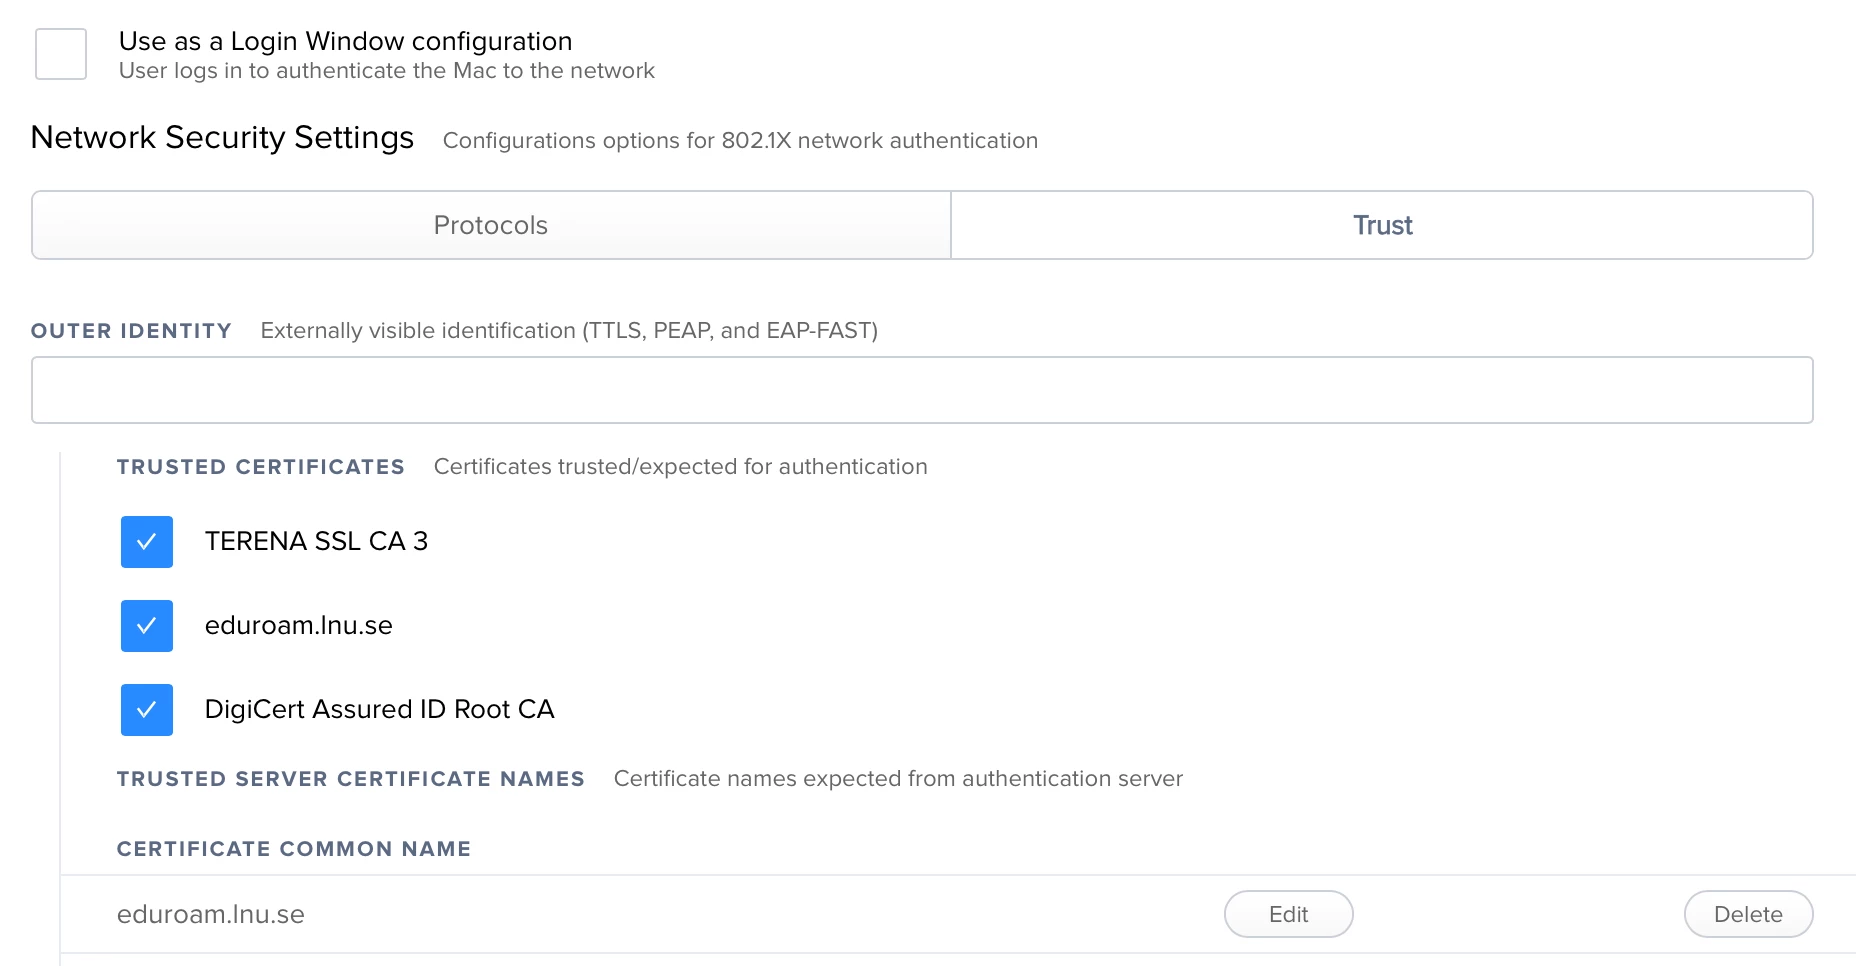Uncheck DigiCert Assured ID Root CA
The image size is (1856, 966).
pos(147,710)
